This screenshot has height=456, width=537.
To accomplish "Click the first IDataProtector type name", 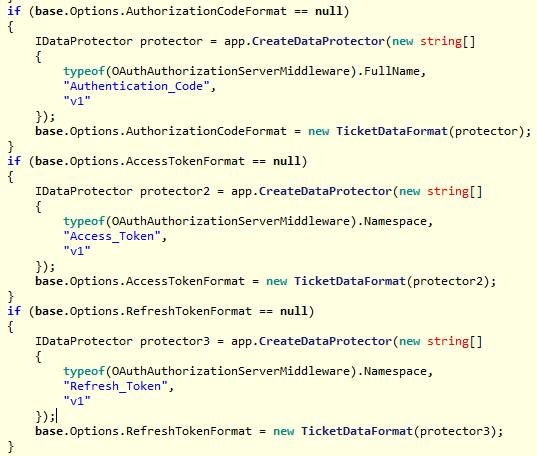I will click(x=84, y=41).
